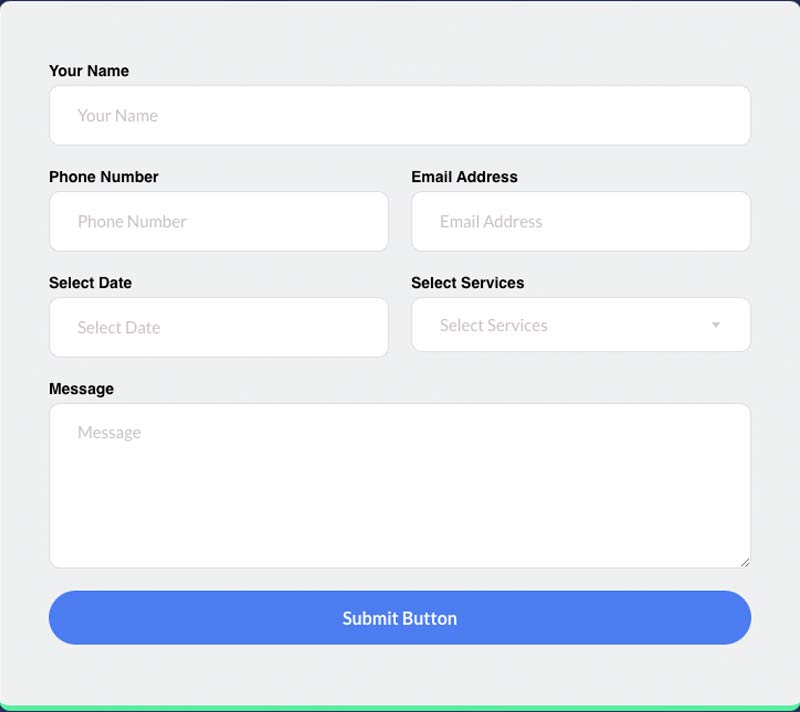Image resolution: width=800 pixels, height=712 pixels.
Task: Open the Select Services dropdown
Action: (x=580, y=325)
